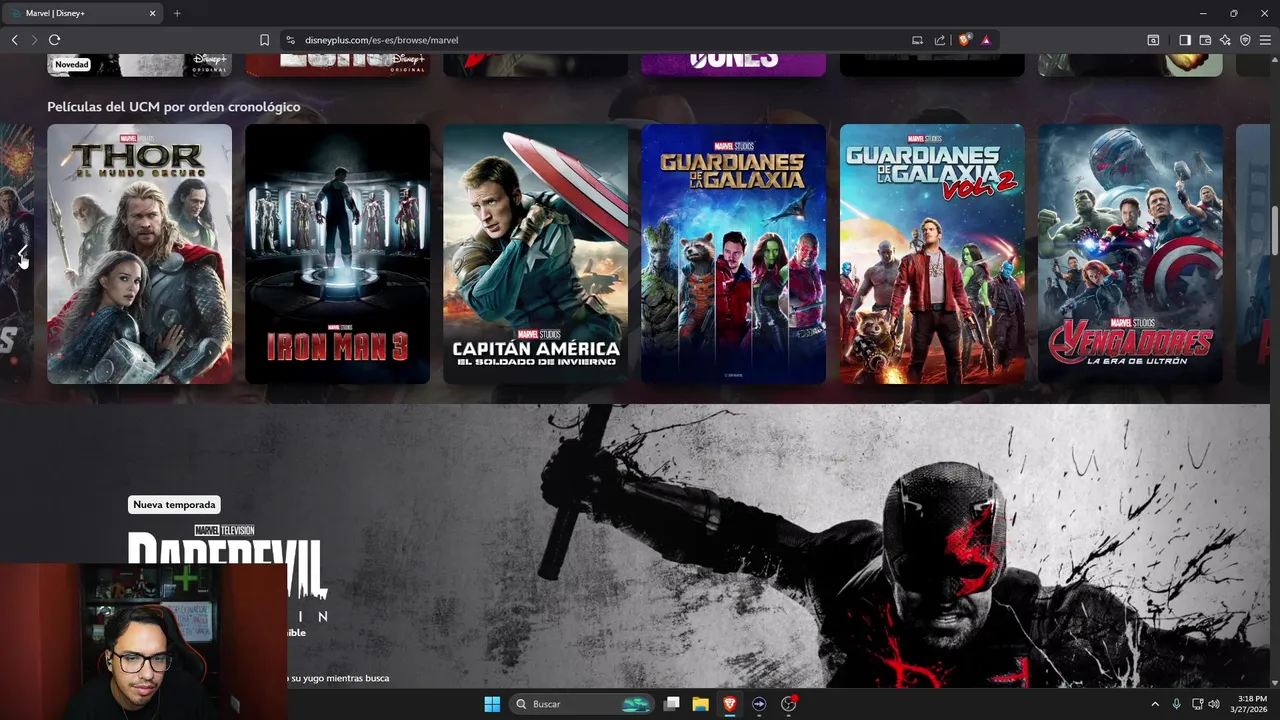Open File Explorer from the taskbar
This screenshot has height=720, width=1280.
pyautogui.click(x=700, y=704)
